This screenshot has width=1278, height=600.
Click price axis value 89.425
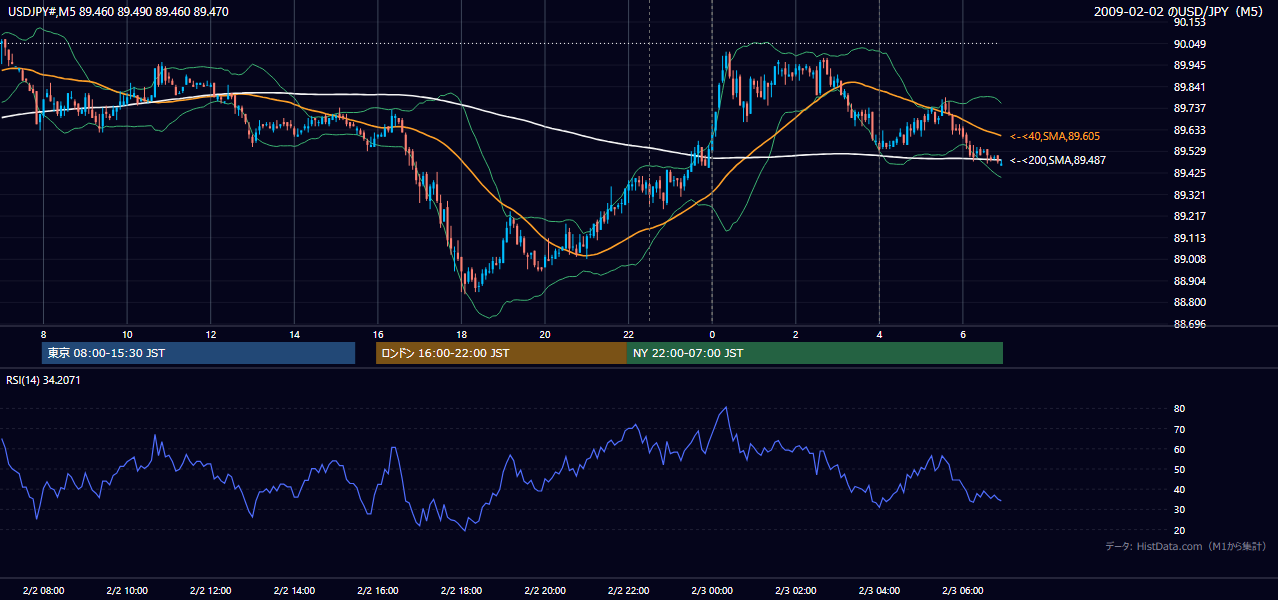tap(1191, 173)
